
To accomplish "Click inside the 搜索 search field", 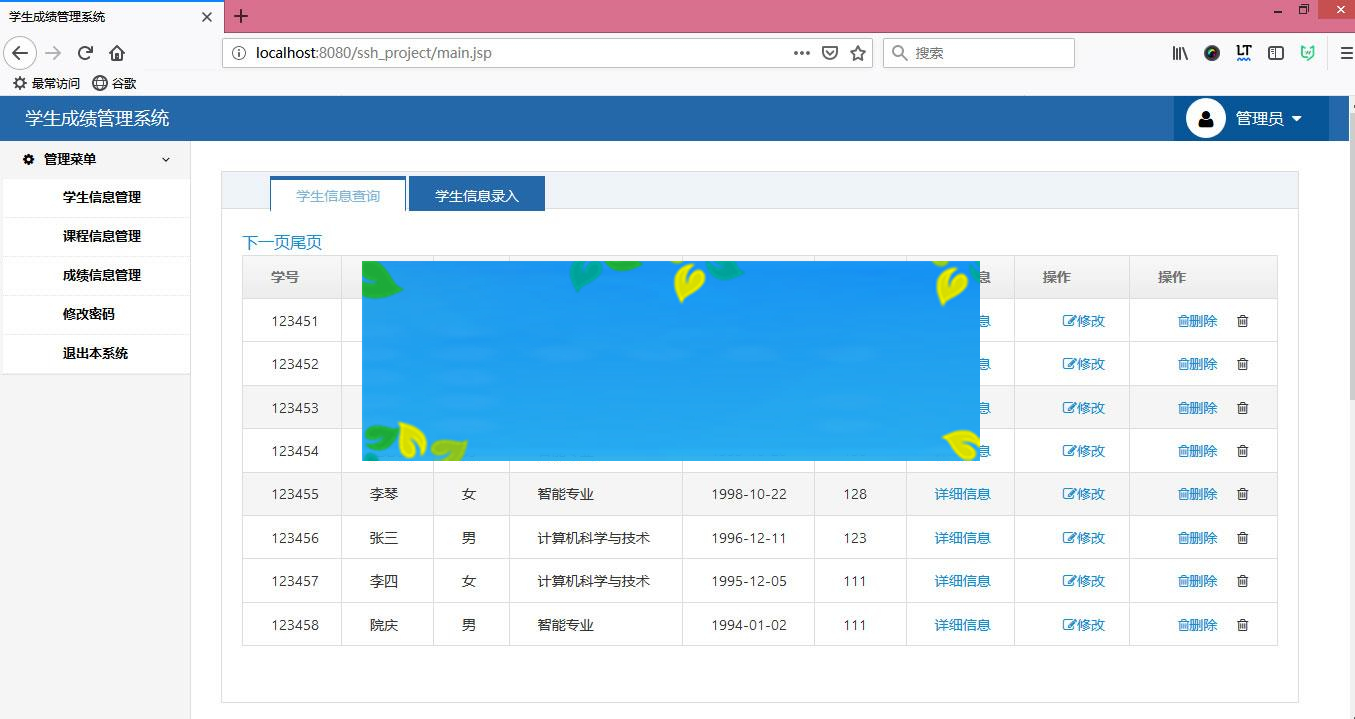I will click(980, 52).
